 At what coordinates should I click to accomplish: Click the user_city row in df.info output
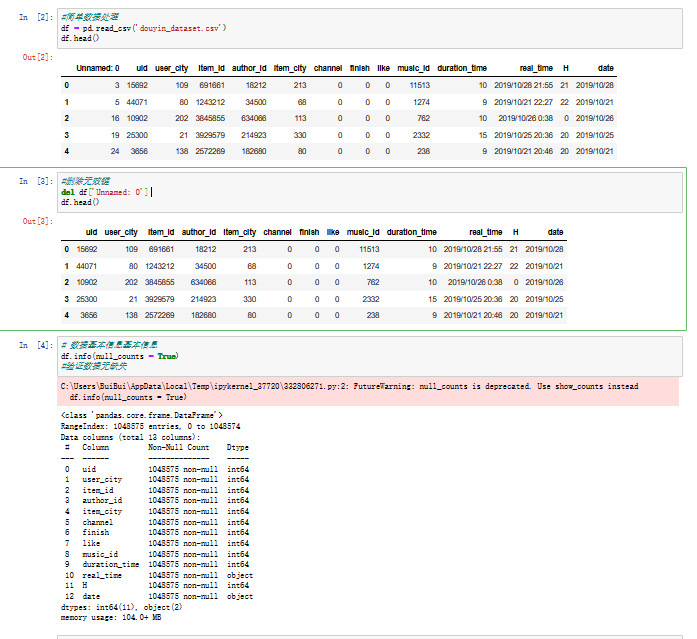(157, 479)
